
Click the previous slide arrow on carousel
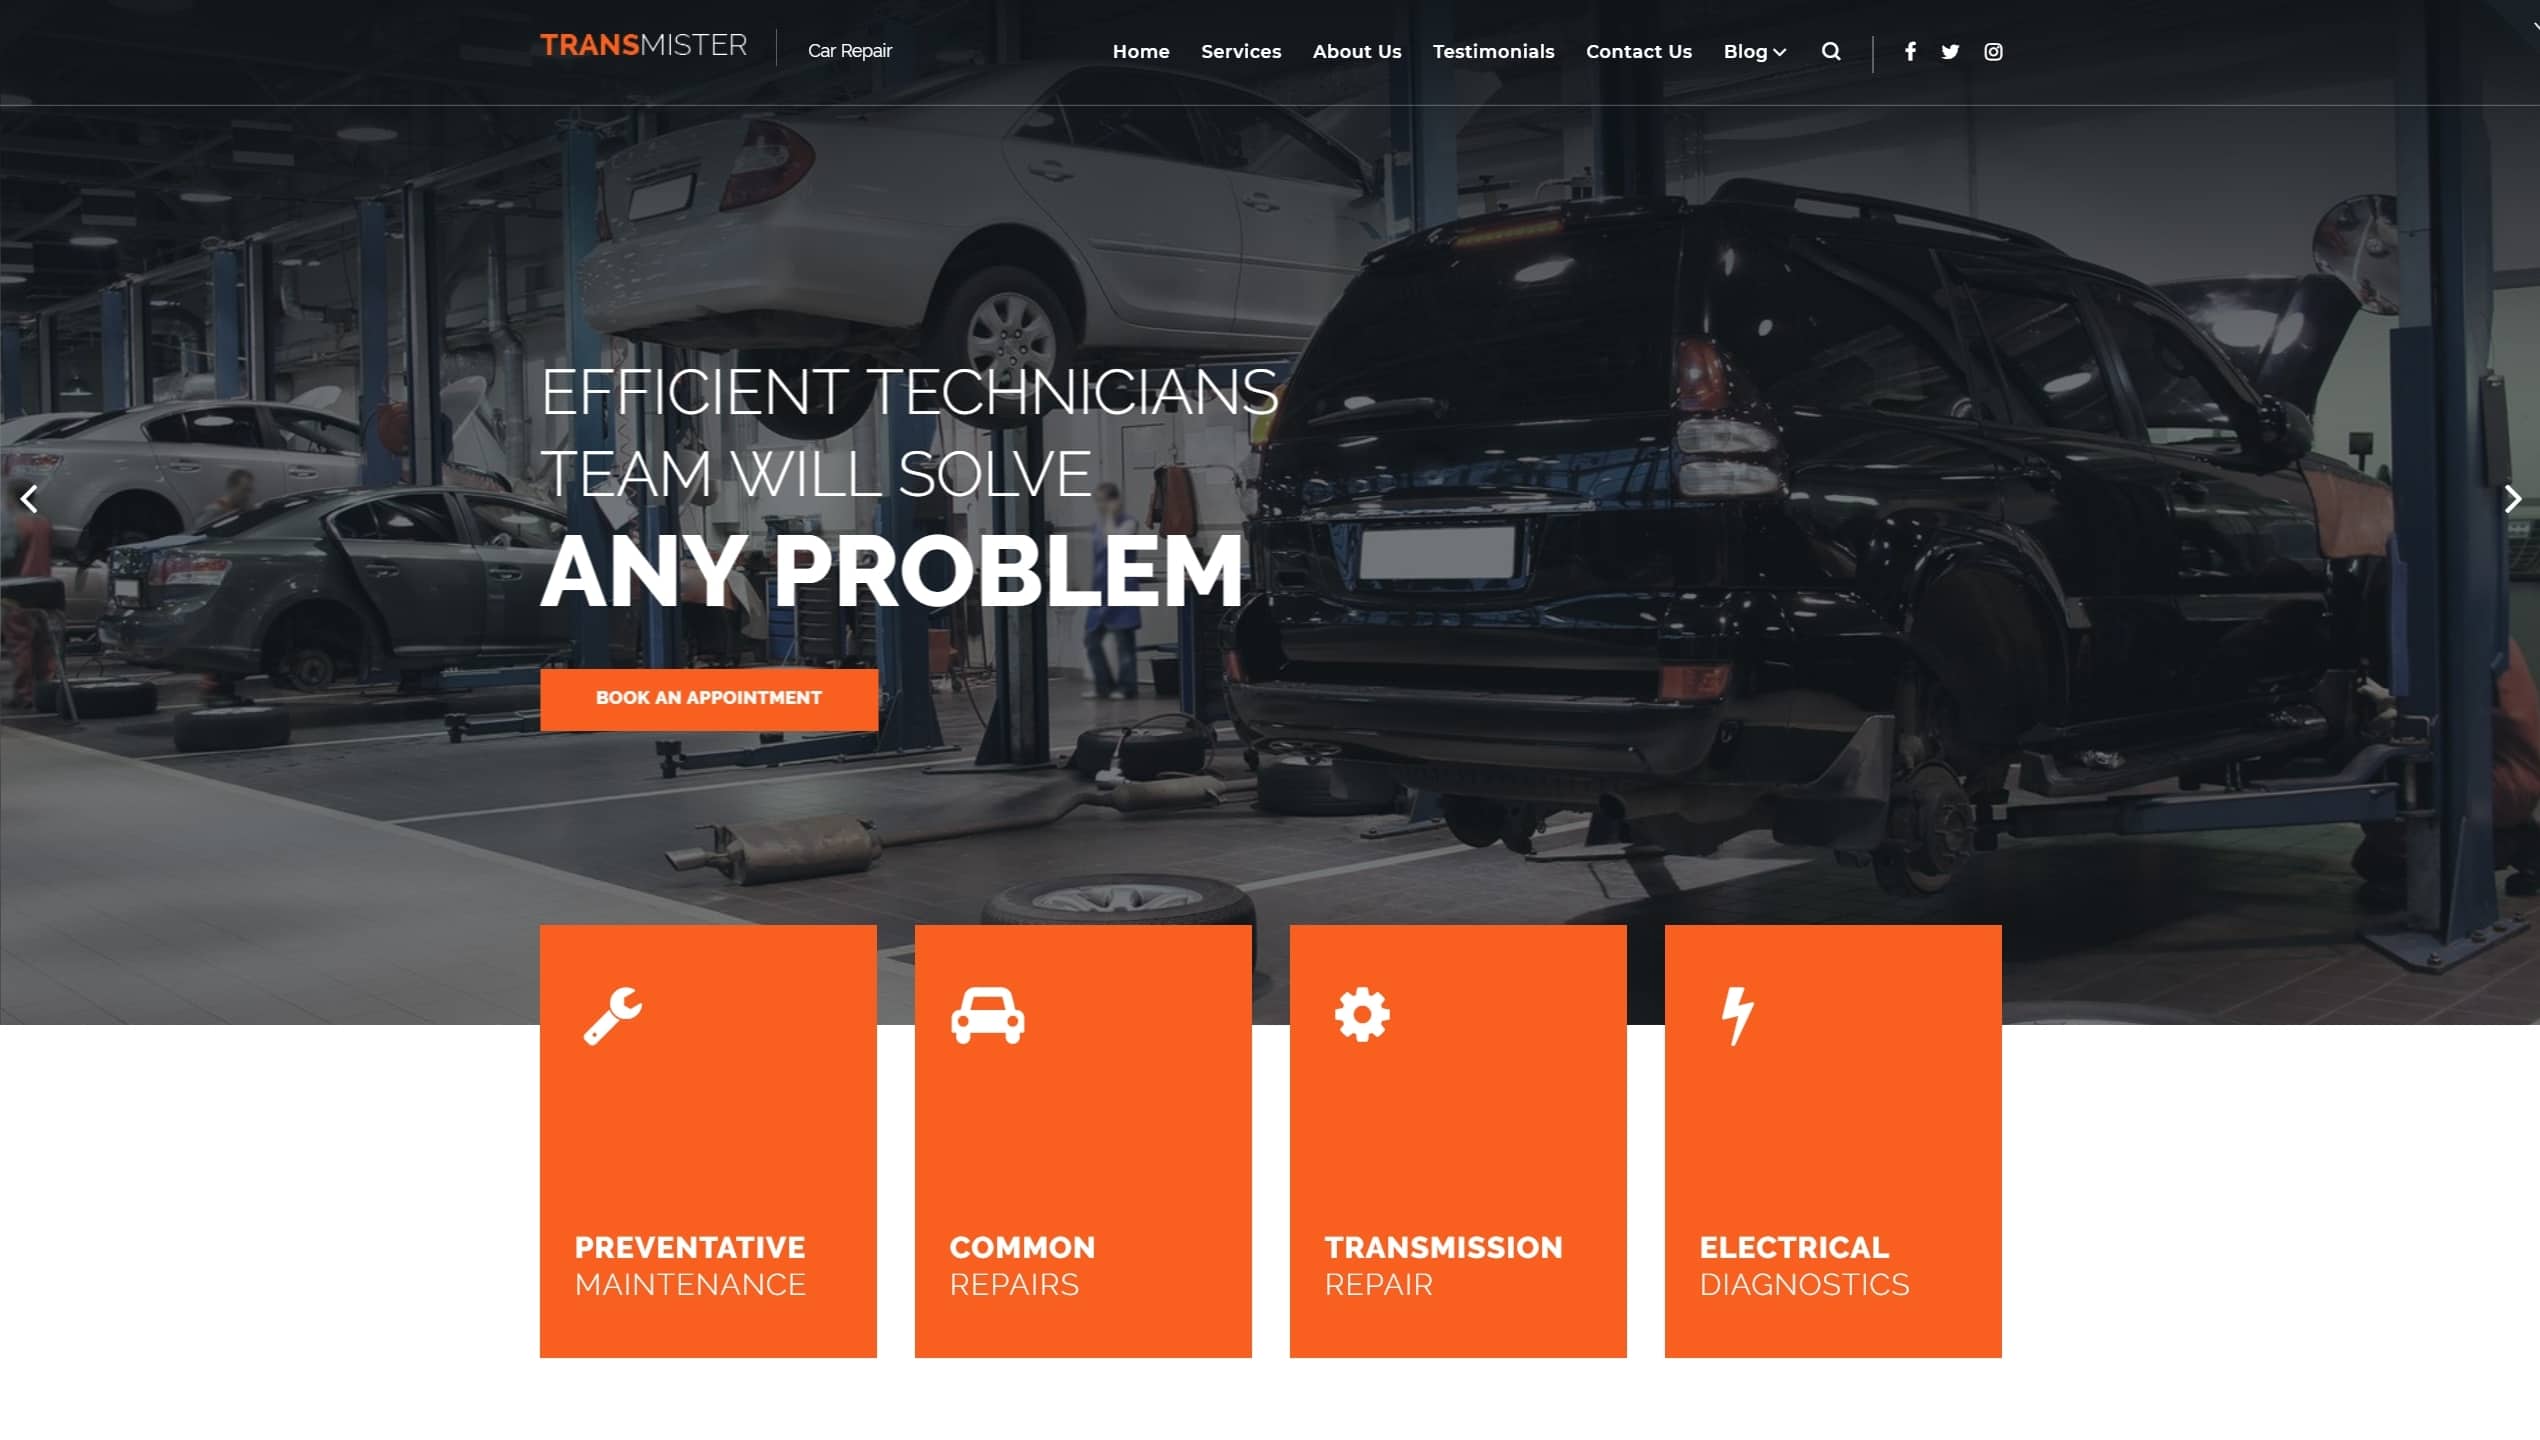[x=30, y=497]
